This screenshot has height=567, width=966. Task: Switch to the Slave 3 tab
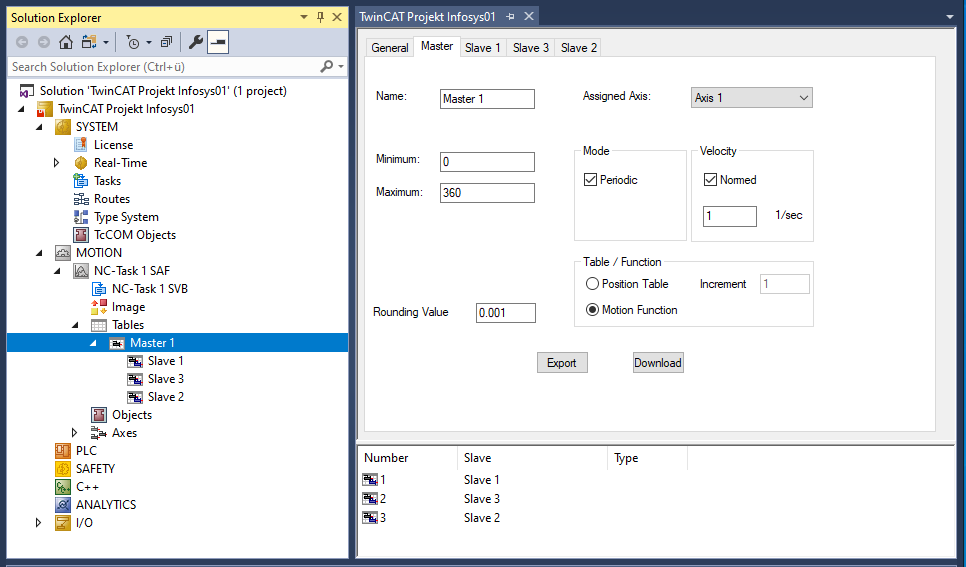pos(530,47)
